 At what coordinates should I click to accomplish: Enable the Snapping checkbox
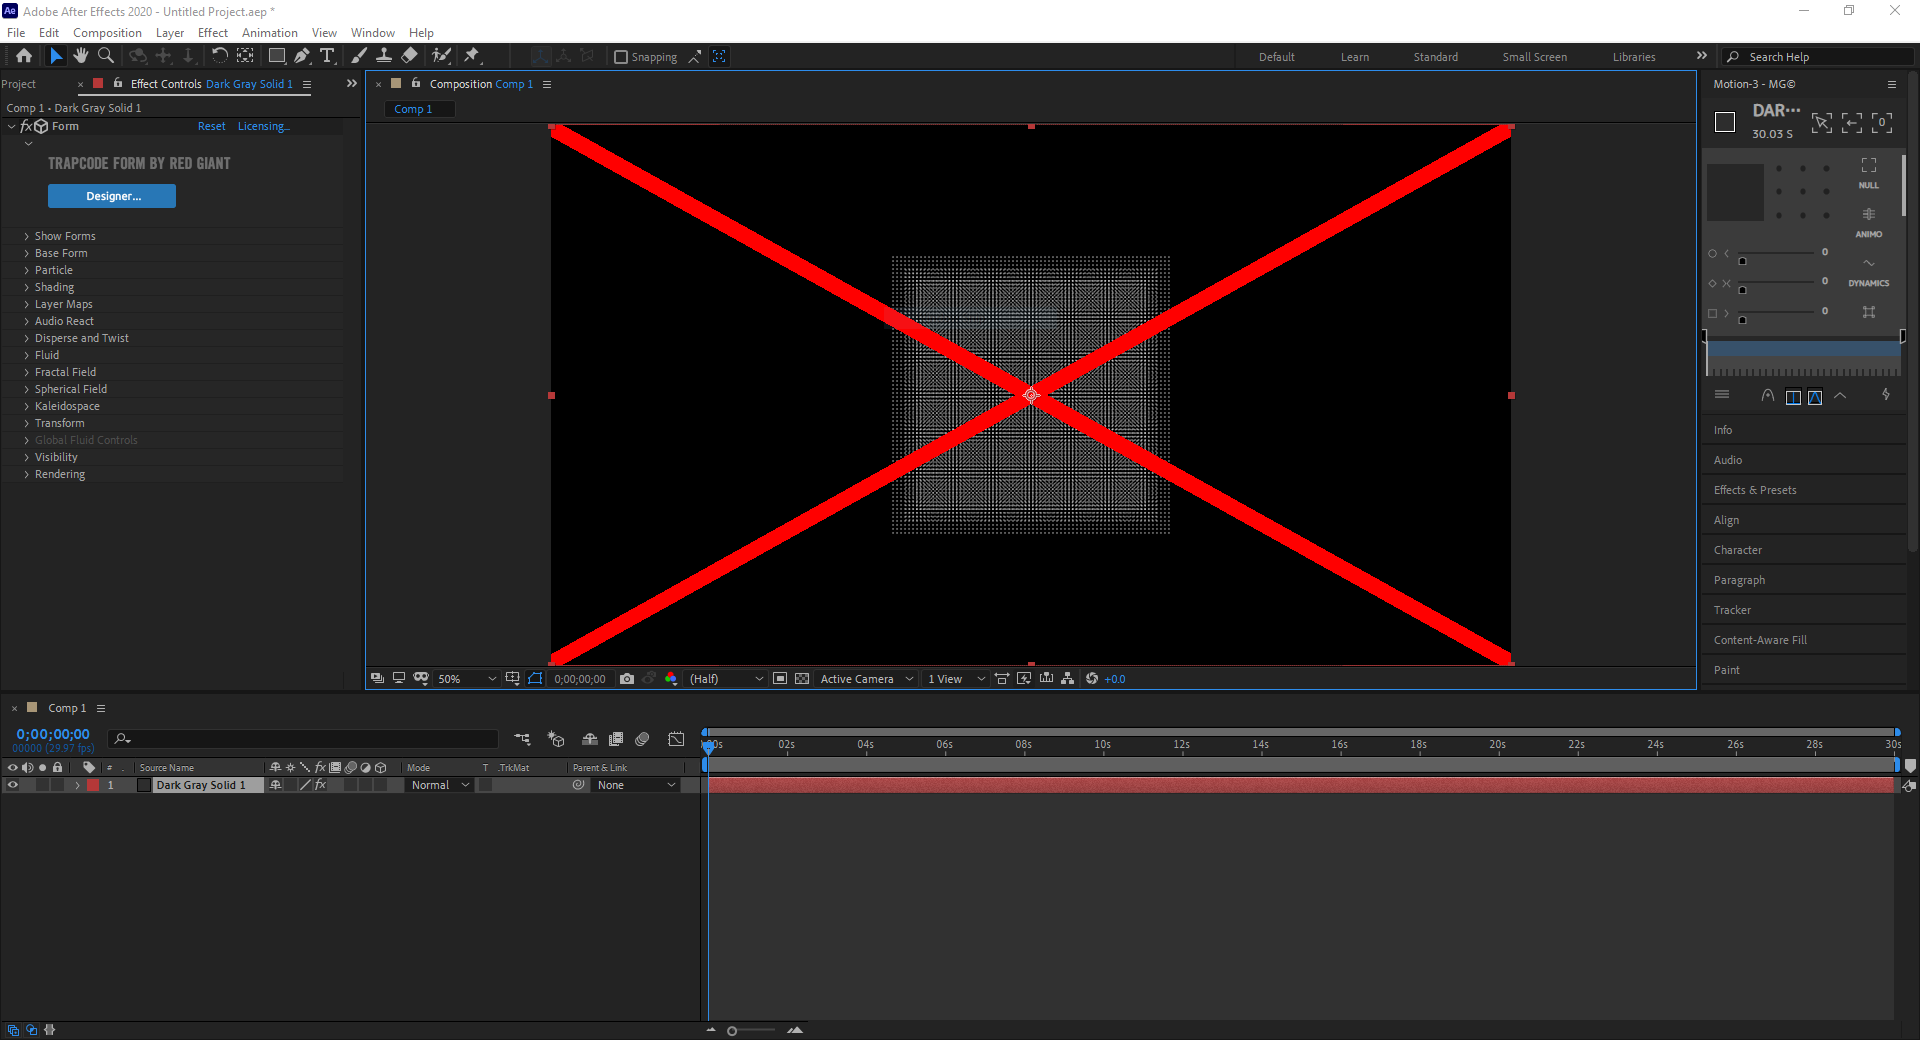click(x=621, y=57)
